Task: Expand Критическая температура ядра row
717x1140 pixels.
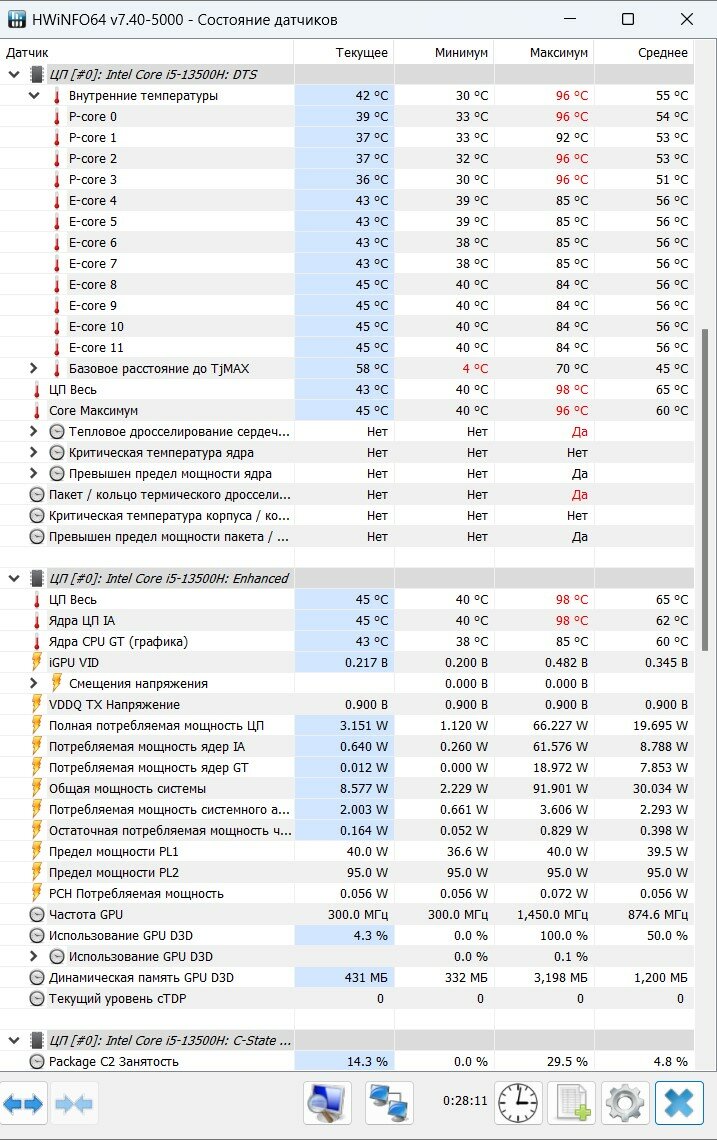Action: [33, 453]
